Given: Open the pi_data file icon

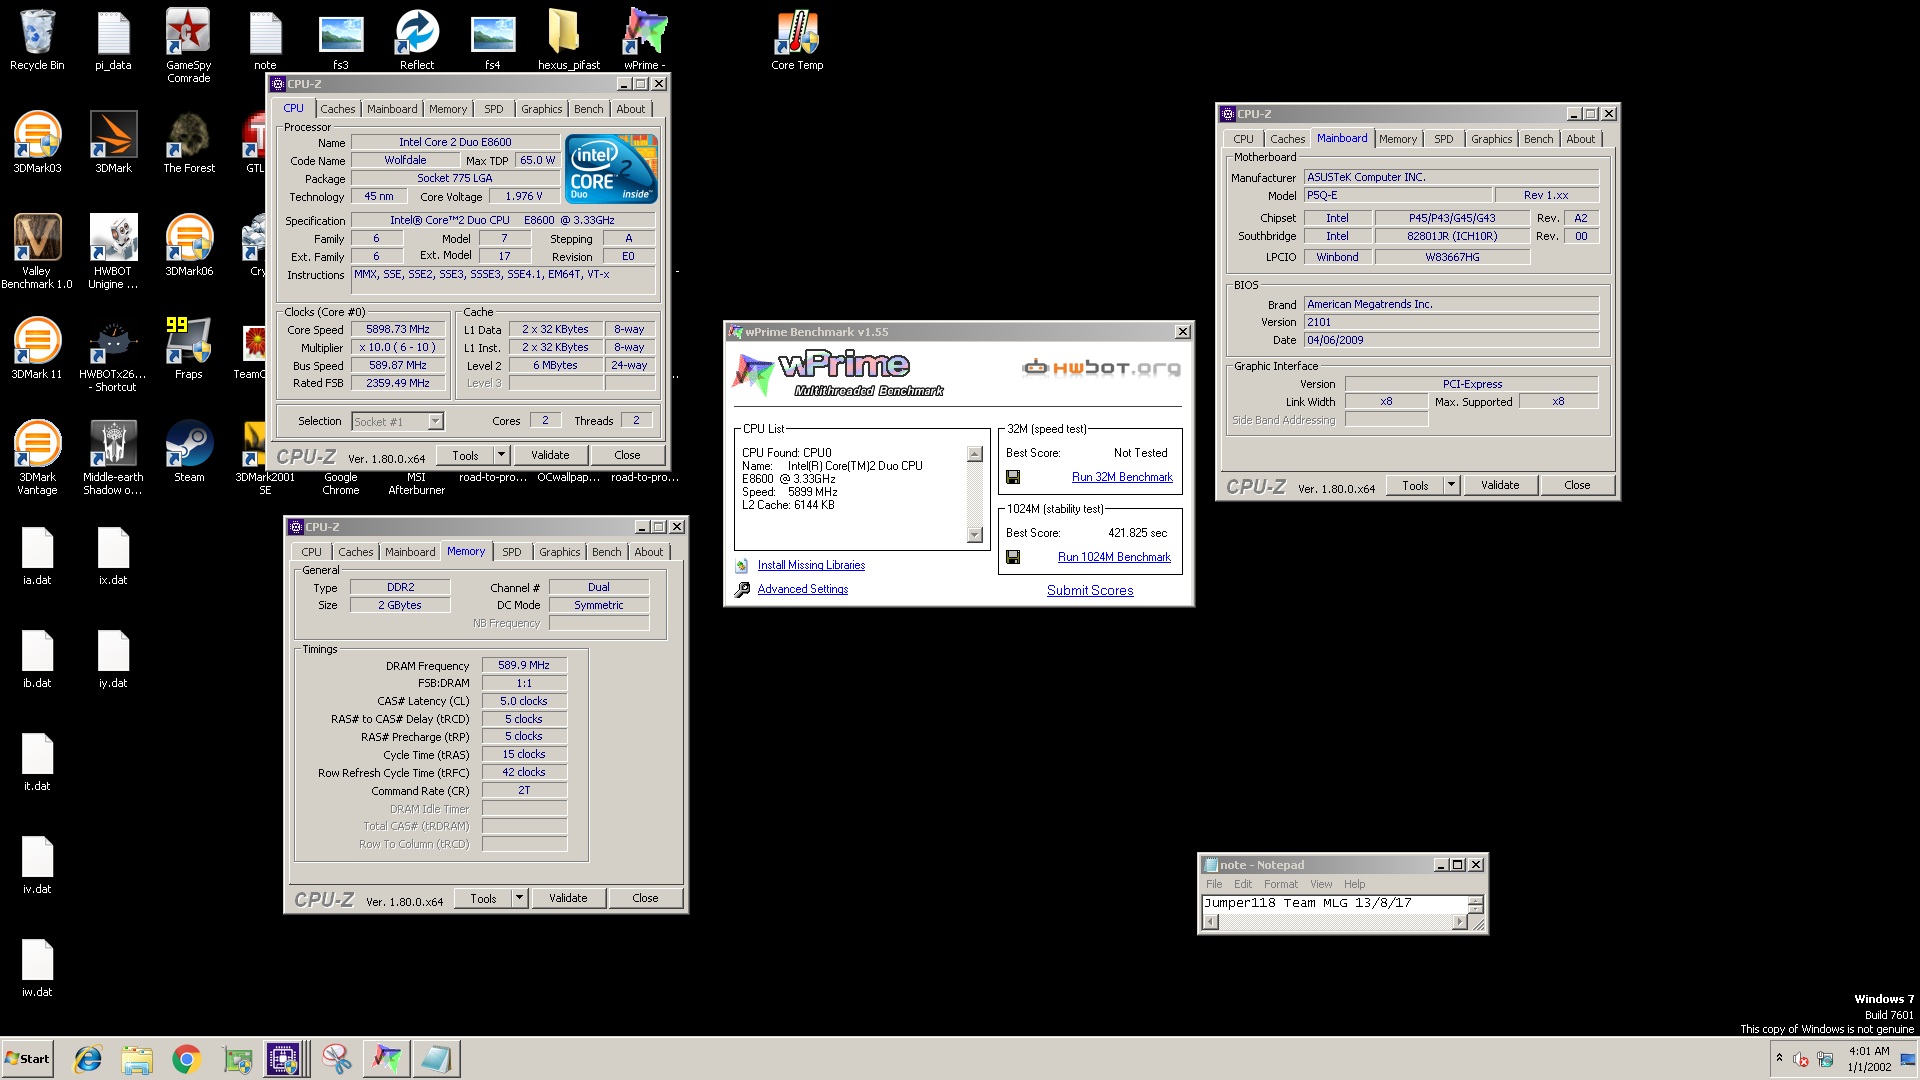Looking at the screenshot, I should pyautogui.click(x=113, y=40).
